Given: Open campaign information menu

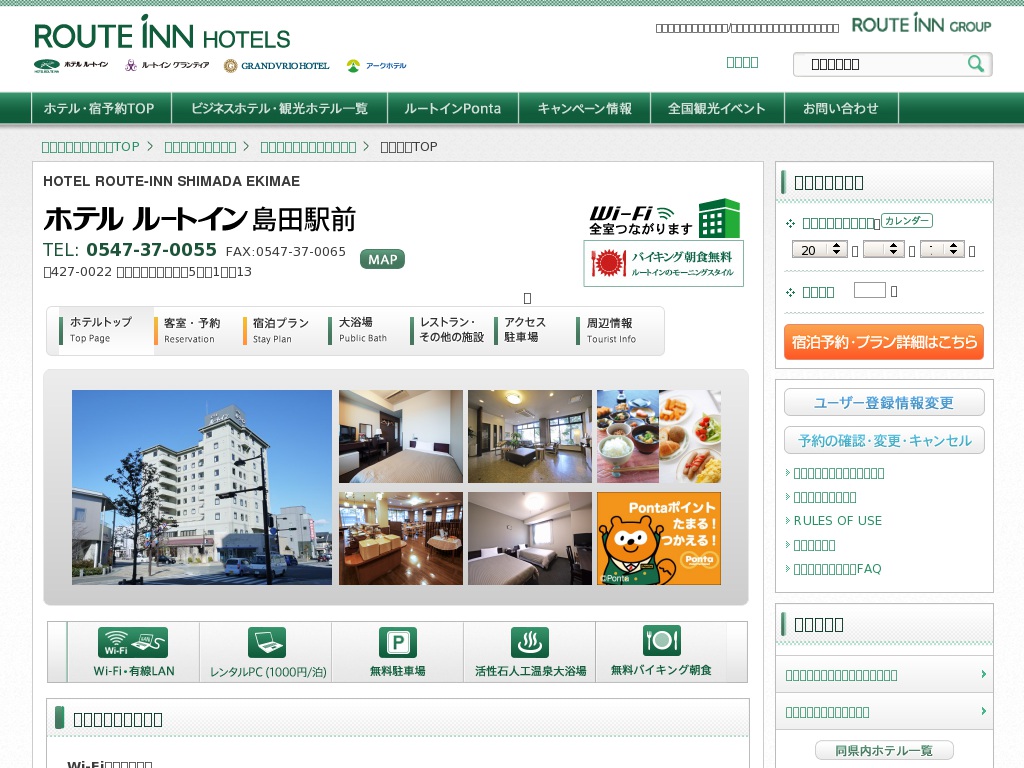Looking at the screenshot, I should pyautogui.click(x=584, y=108).
